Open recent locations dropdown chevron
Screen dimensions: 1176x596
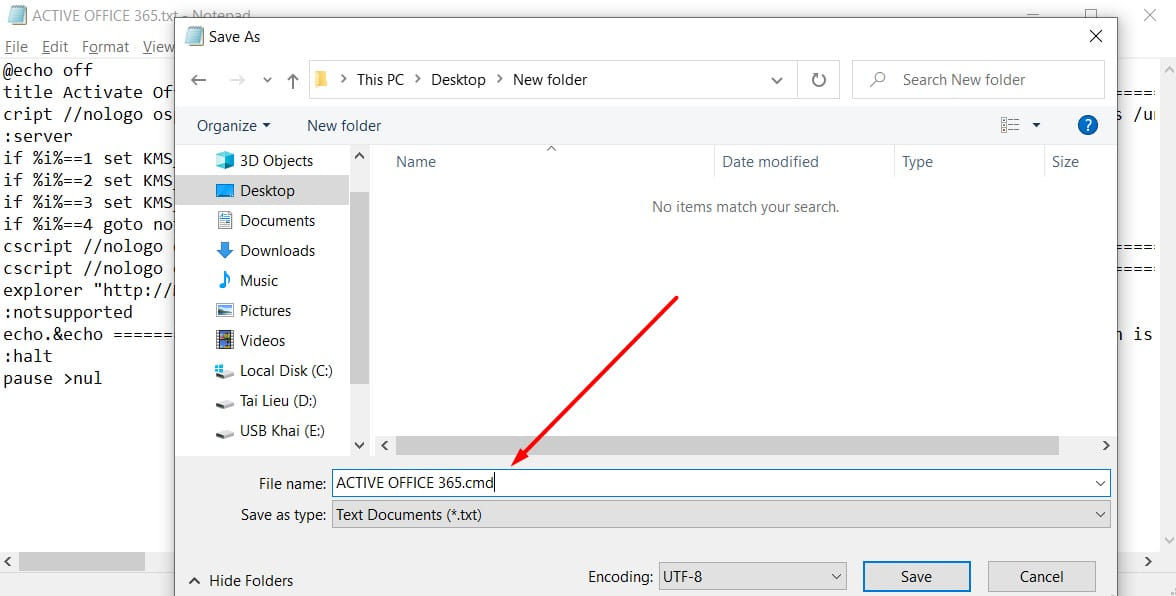[x=267, y=80]
